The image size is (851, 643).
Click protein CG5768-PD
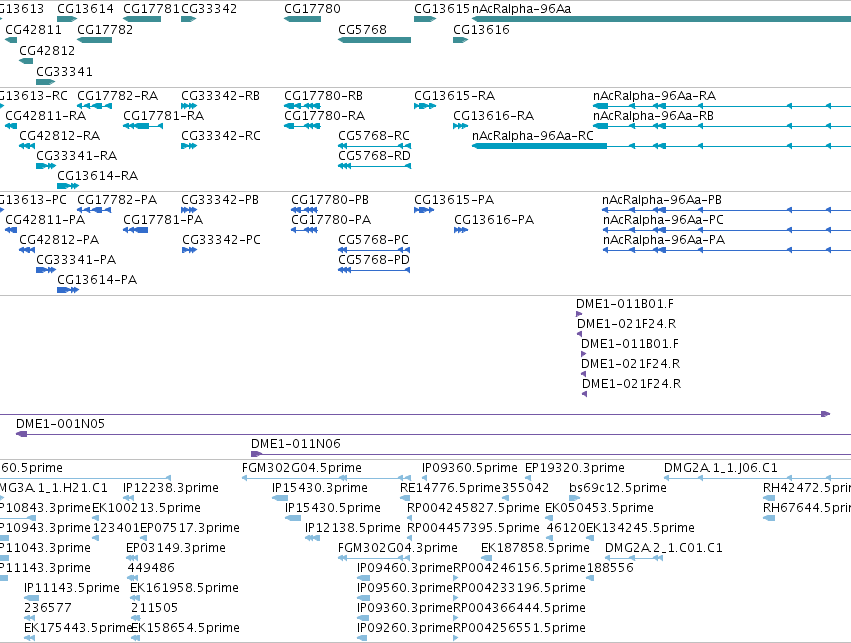pos(374,260)
